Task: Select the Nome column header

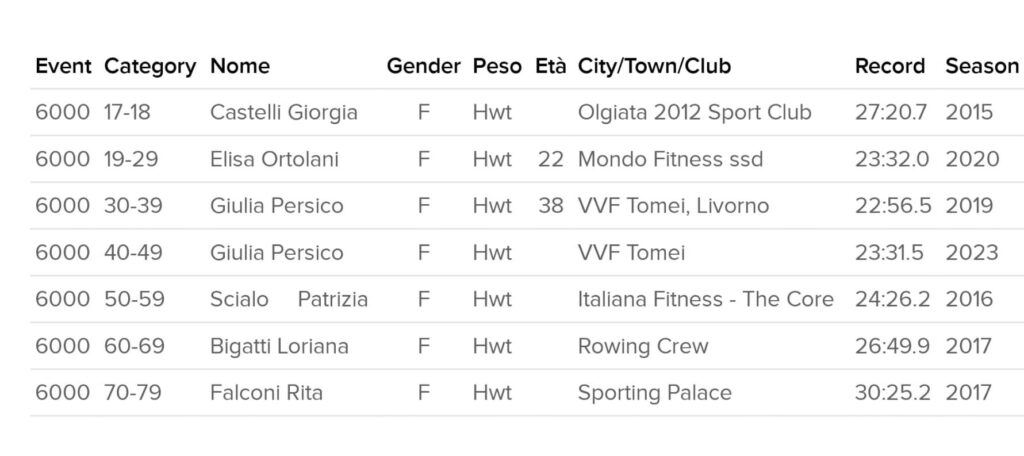Action: pos(240,67)
